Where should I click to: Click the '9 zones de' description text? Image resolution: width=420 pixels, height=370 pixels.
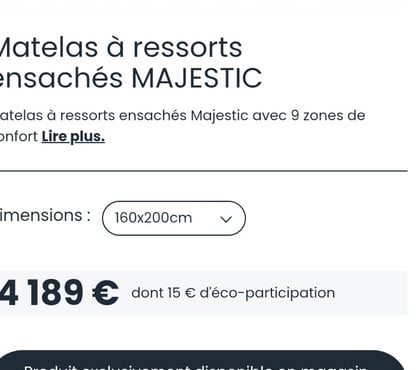tap(328, 115)
